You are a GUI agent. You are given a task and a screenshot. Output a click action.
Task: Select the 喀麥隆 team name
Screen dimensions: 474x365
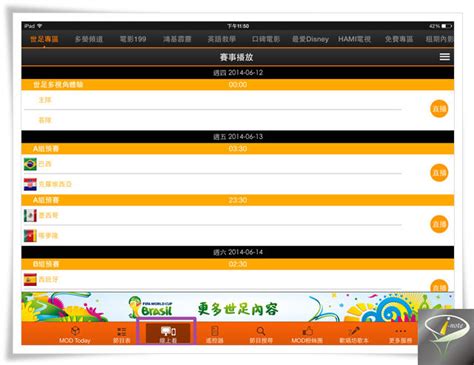point(48,236)
